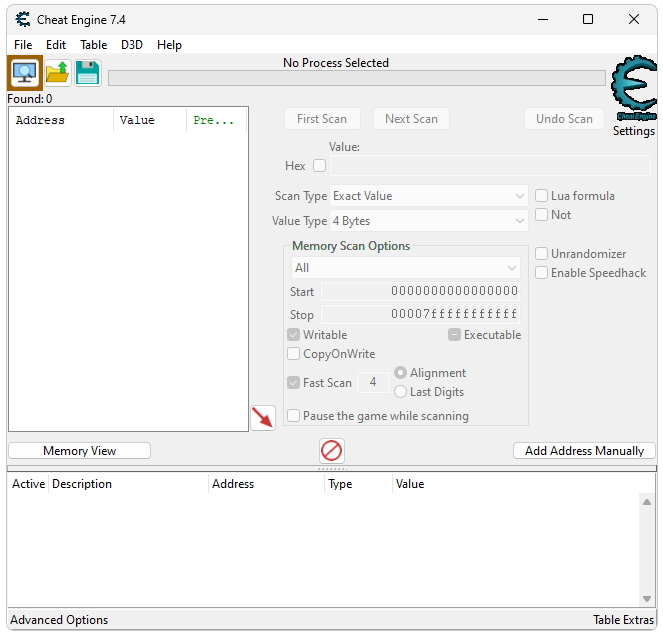Image resolution: width=663 pixels, height=638 pixels.
Task: Open the D3D menu
Action: [132, 45]
